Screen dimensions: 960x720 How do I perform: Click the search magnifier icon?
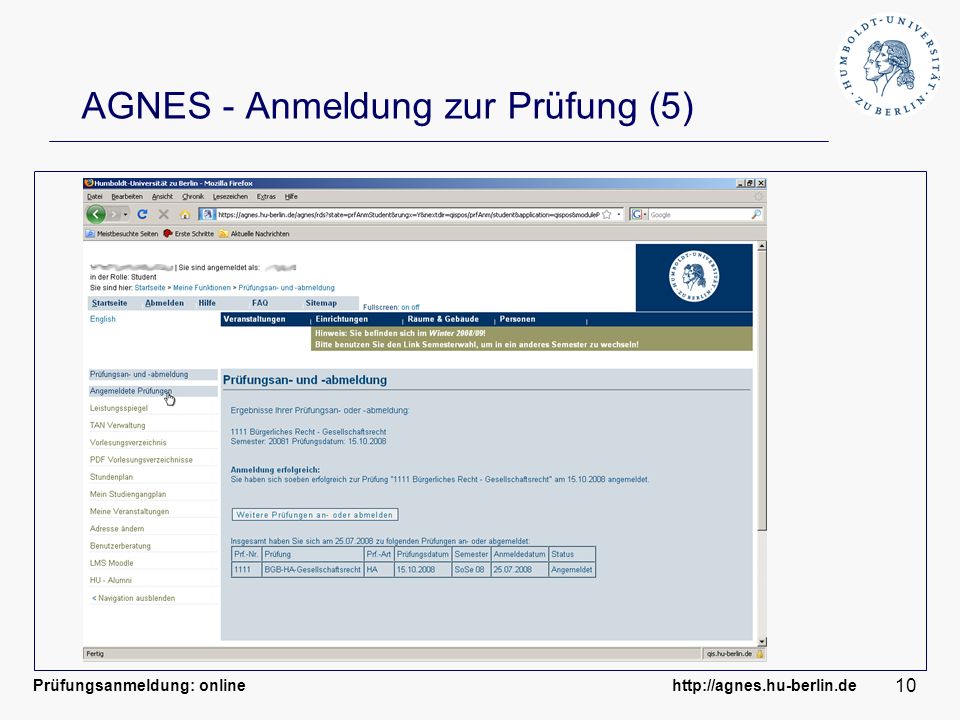[x=756, y=215]
